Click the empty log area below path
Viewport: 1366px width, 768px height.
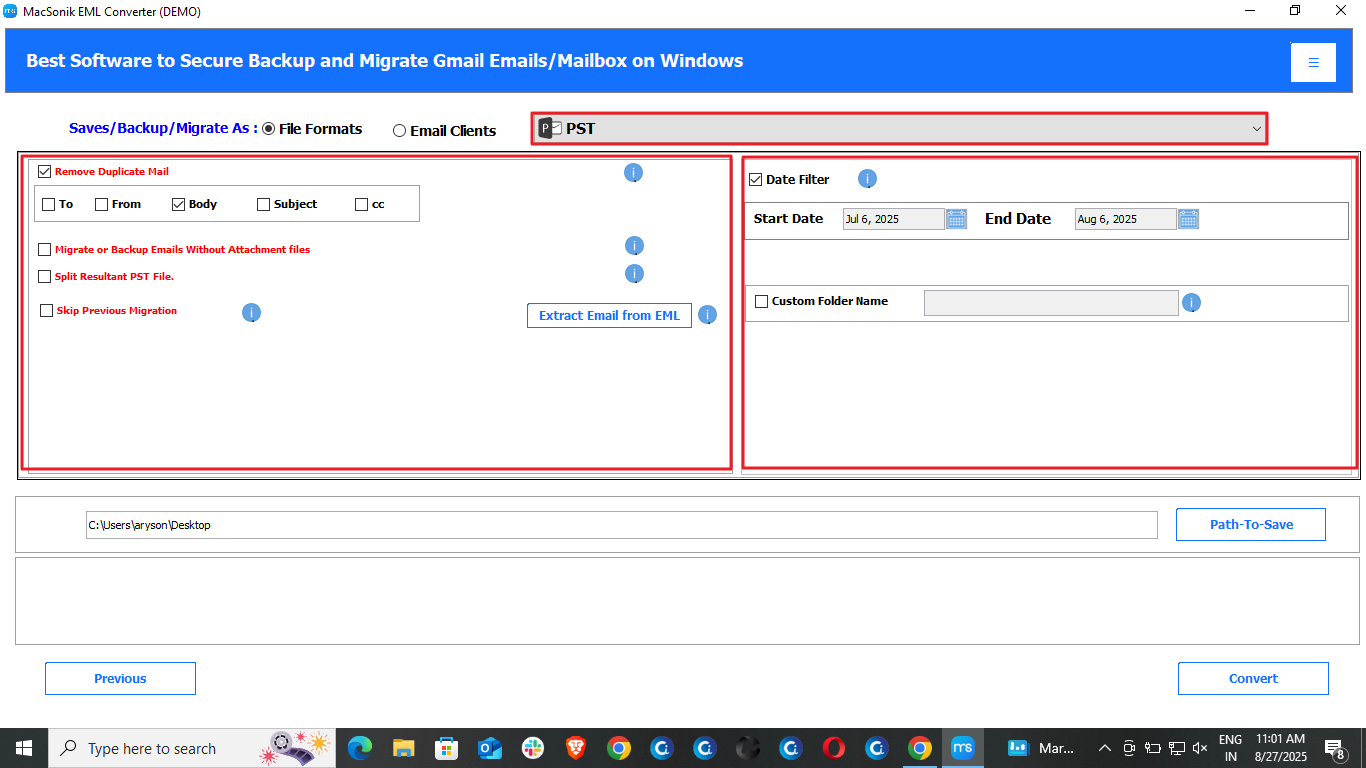pyautogui.click(x=687, y=601)
